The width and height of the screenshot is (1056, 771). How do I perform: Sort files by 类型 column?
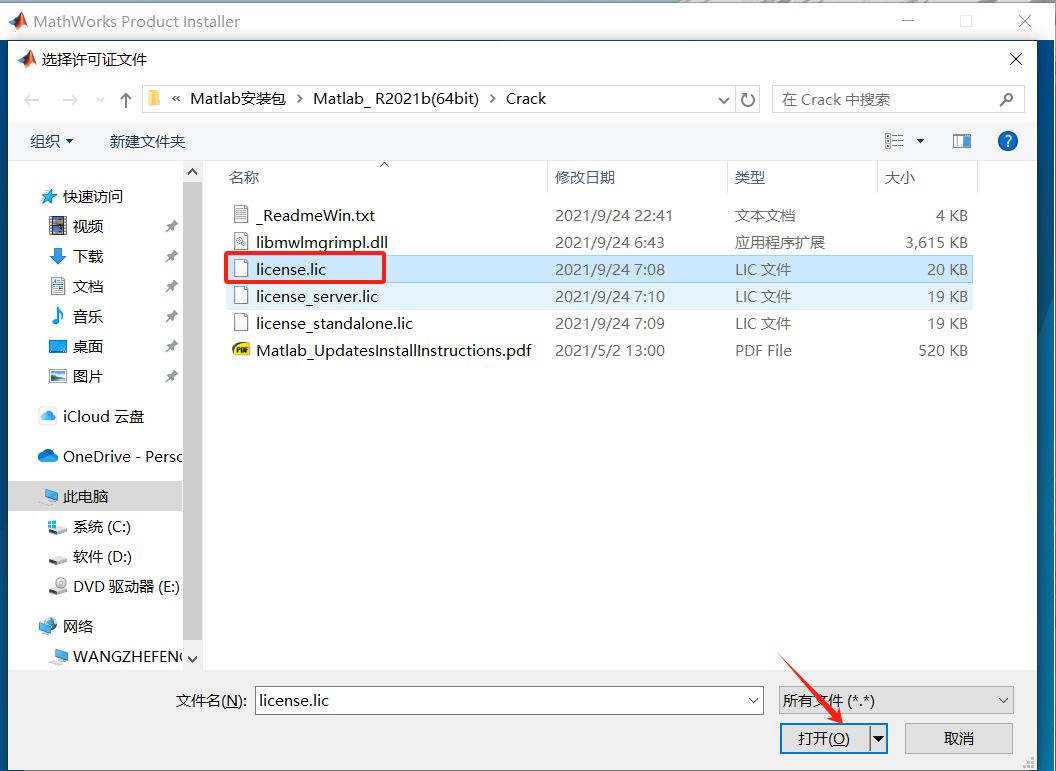[x=750, y=178]
